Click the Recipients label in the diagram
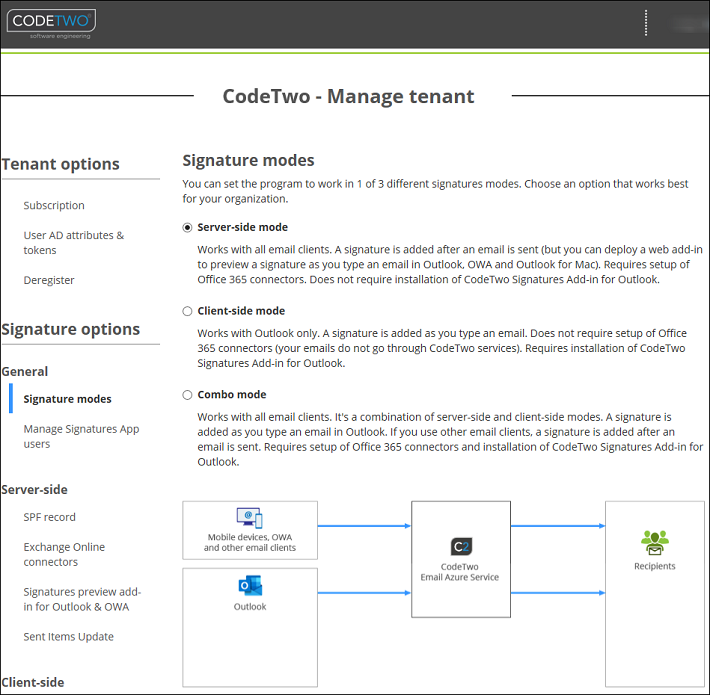This screenshot has width=710, height=695. click(655, 566)
